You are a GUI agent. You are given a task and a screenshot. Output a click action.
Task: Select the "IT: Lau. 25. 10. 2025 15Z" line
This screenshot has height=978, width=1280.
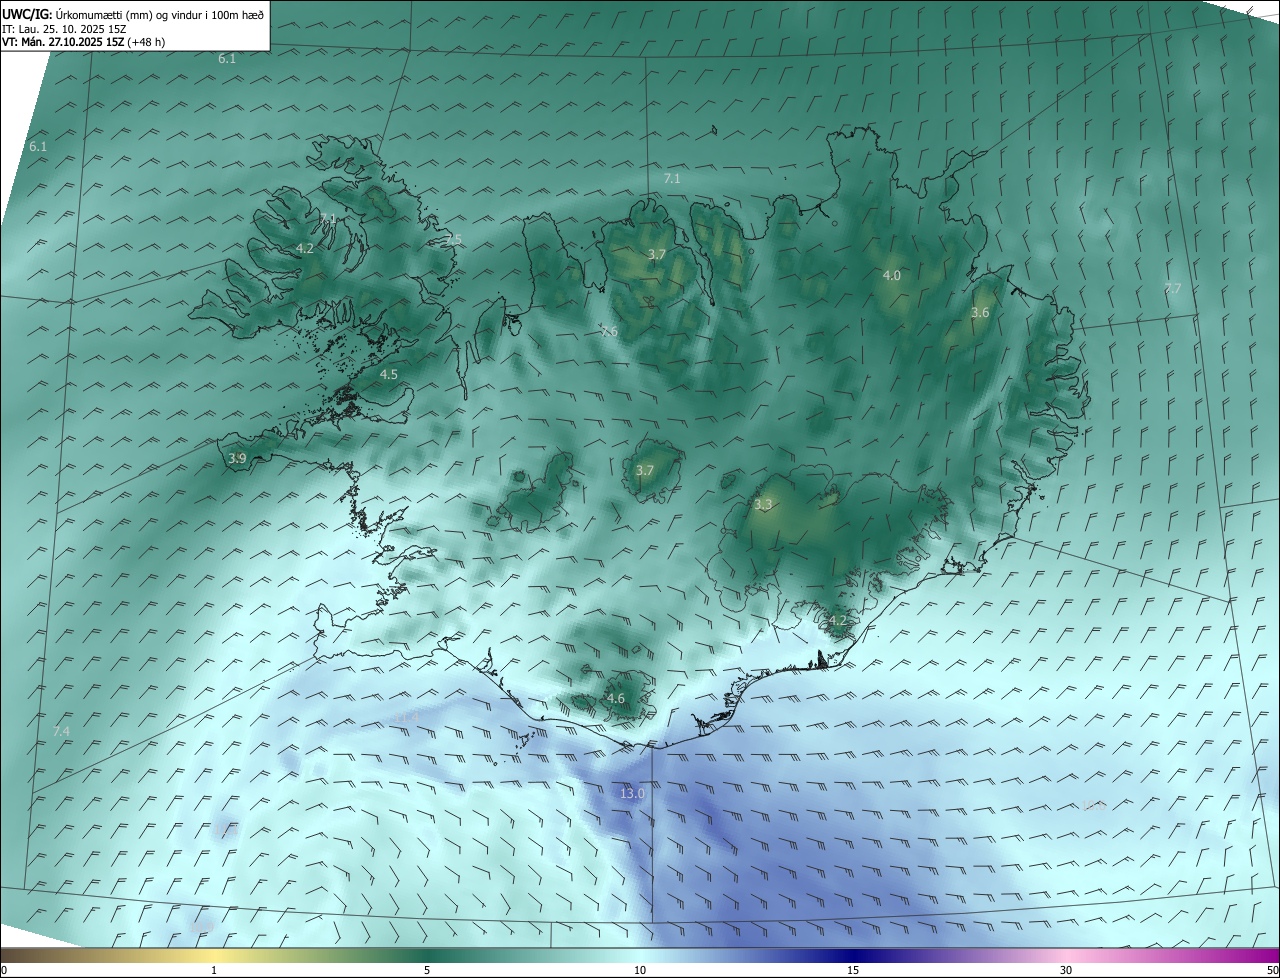[64, 28]
